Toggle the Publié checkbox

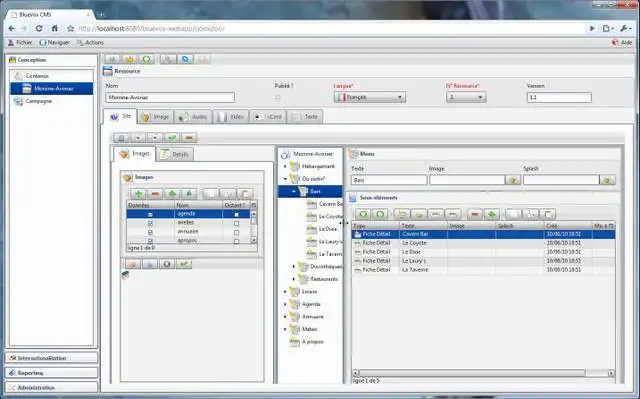[x=278, y=98]
